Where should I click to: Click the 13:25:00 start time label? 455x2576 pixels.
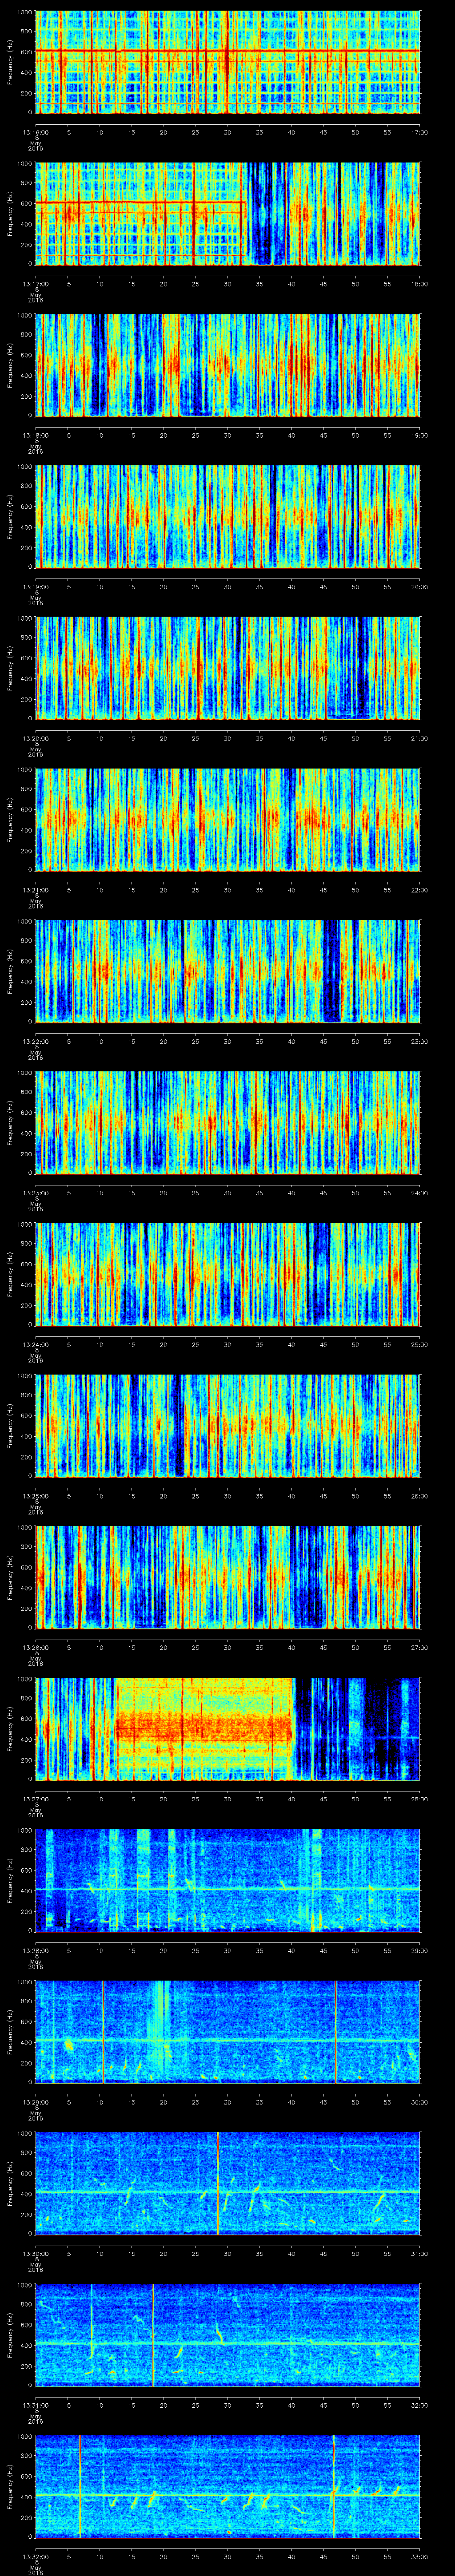click(36, 1496)
